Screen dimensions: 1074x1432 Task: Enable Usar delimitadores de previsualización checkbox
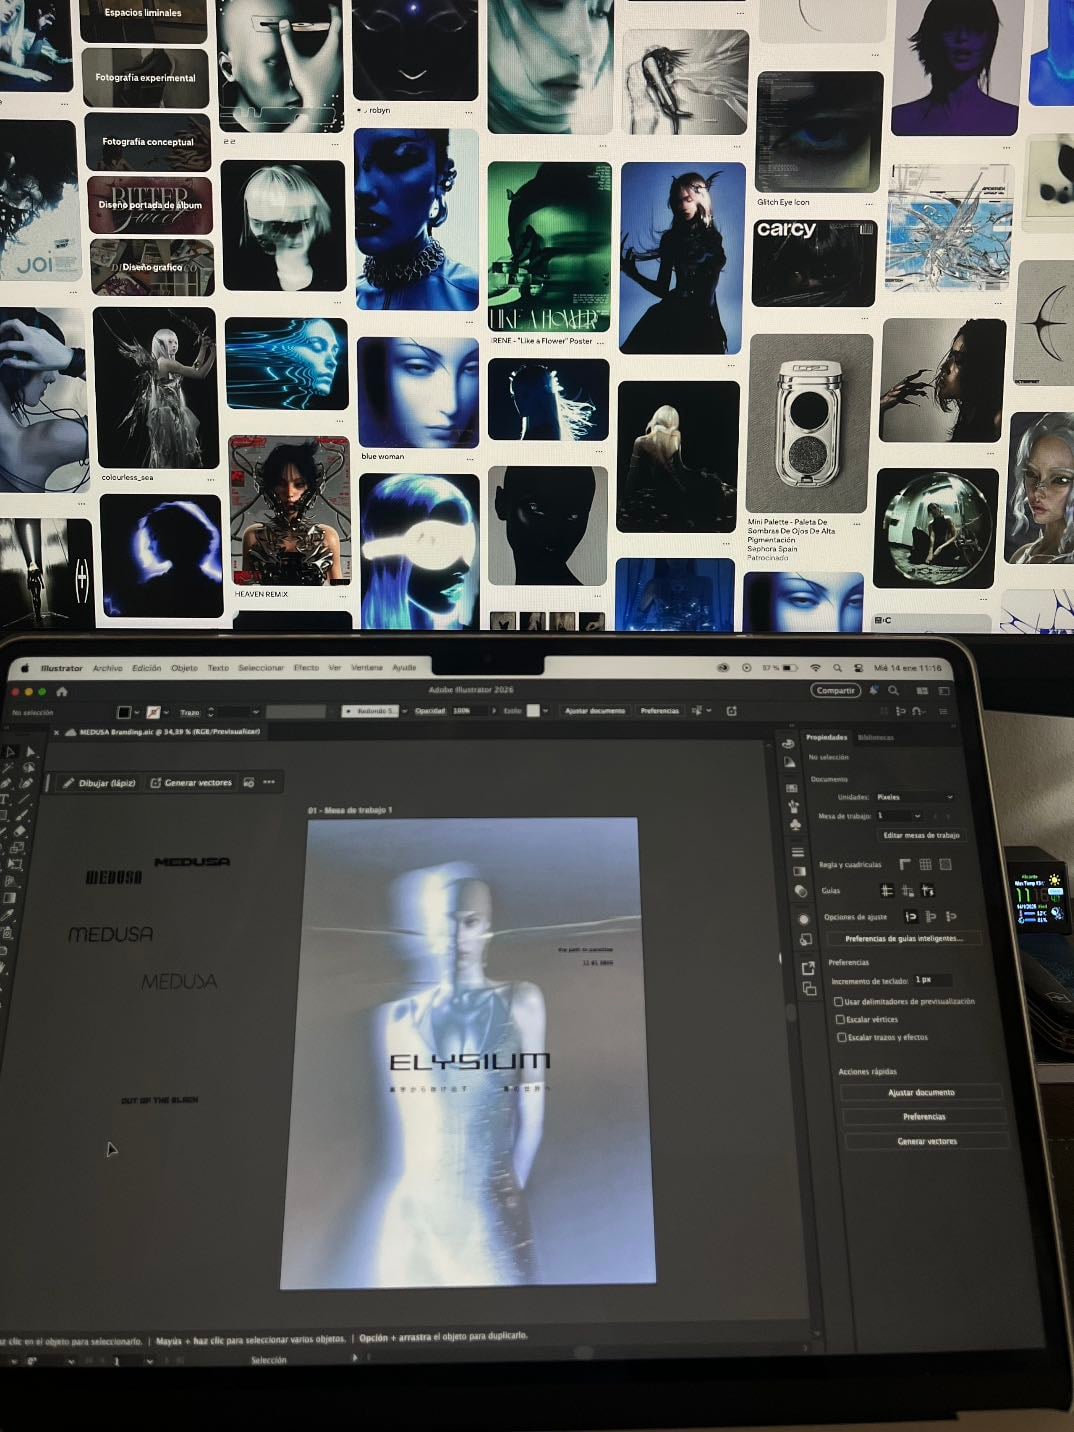(839, 1001)
